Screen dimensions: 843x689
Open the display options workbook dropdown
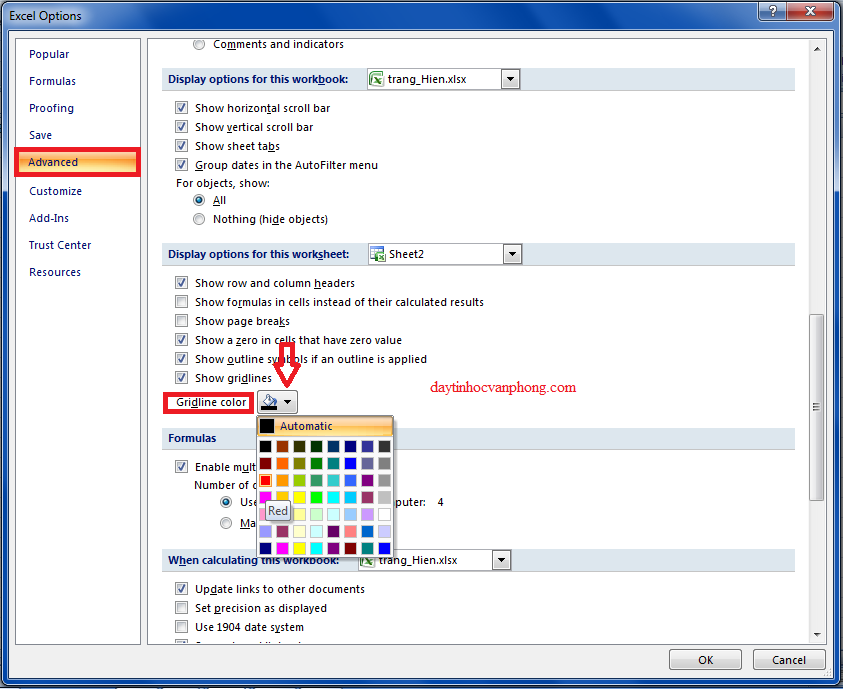[510, 80]
